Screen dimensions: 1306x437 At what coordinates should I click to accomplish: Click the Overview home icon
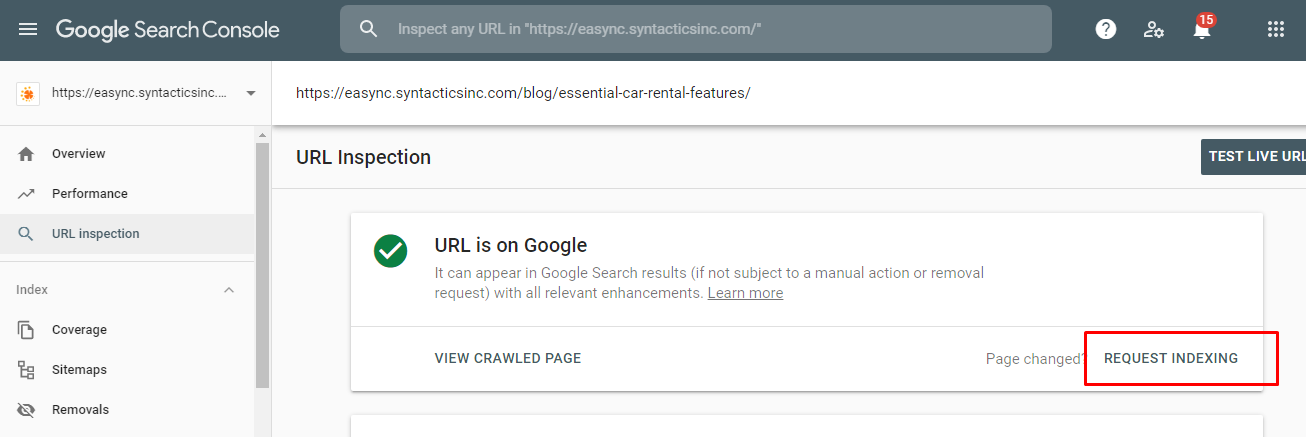pos(26,154)
